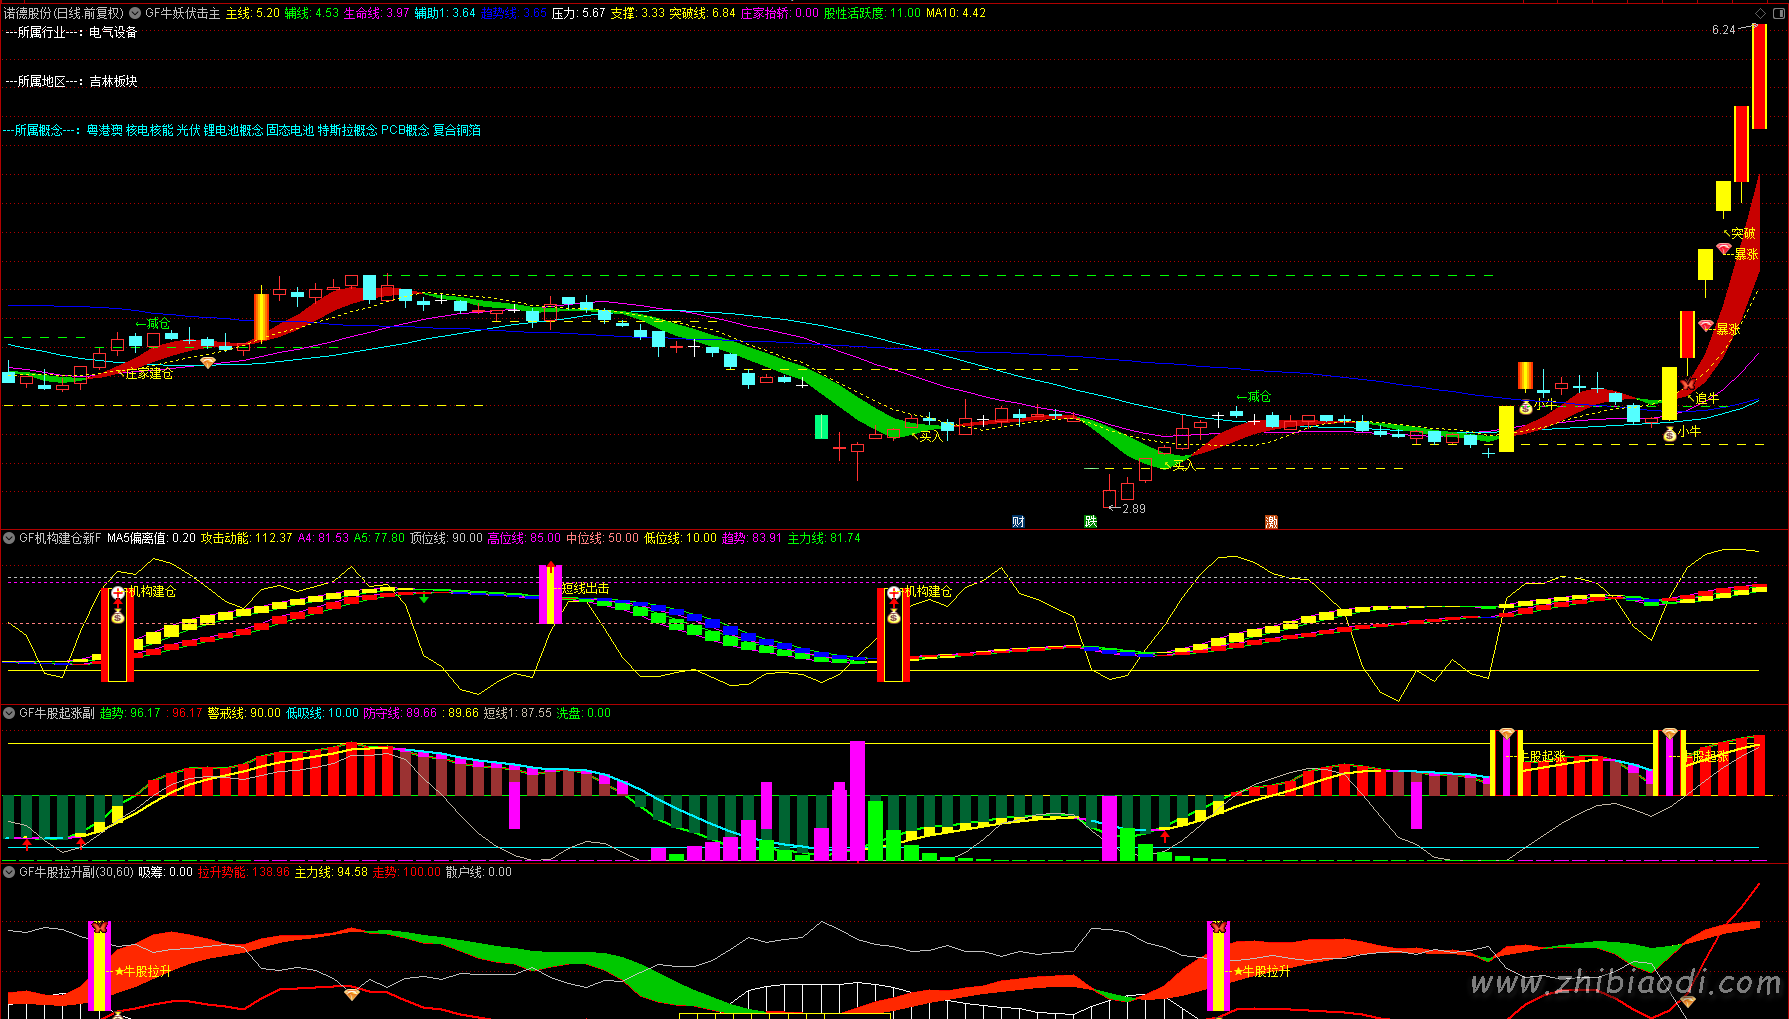Click the 跌 marker on the time axis
The image size is (1789, 1019).
pyautogui.click(x=1091, y=522)
